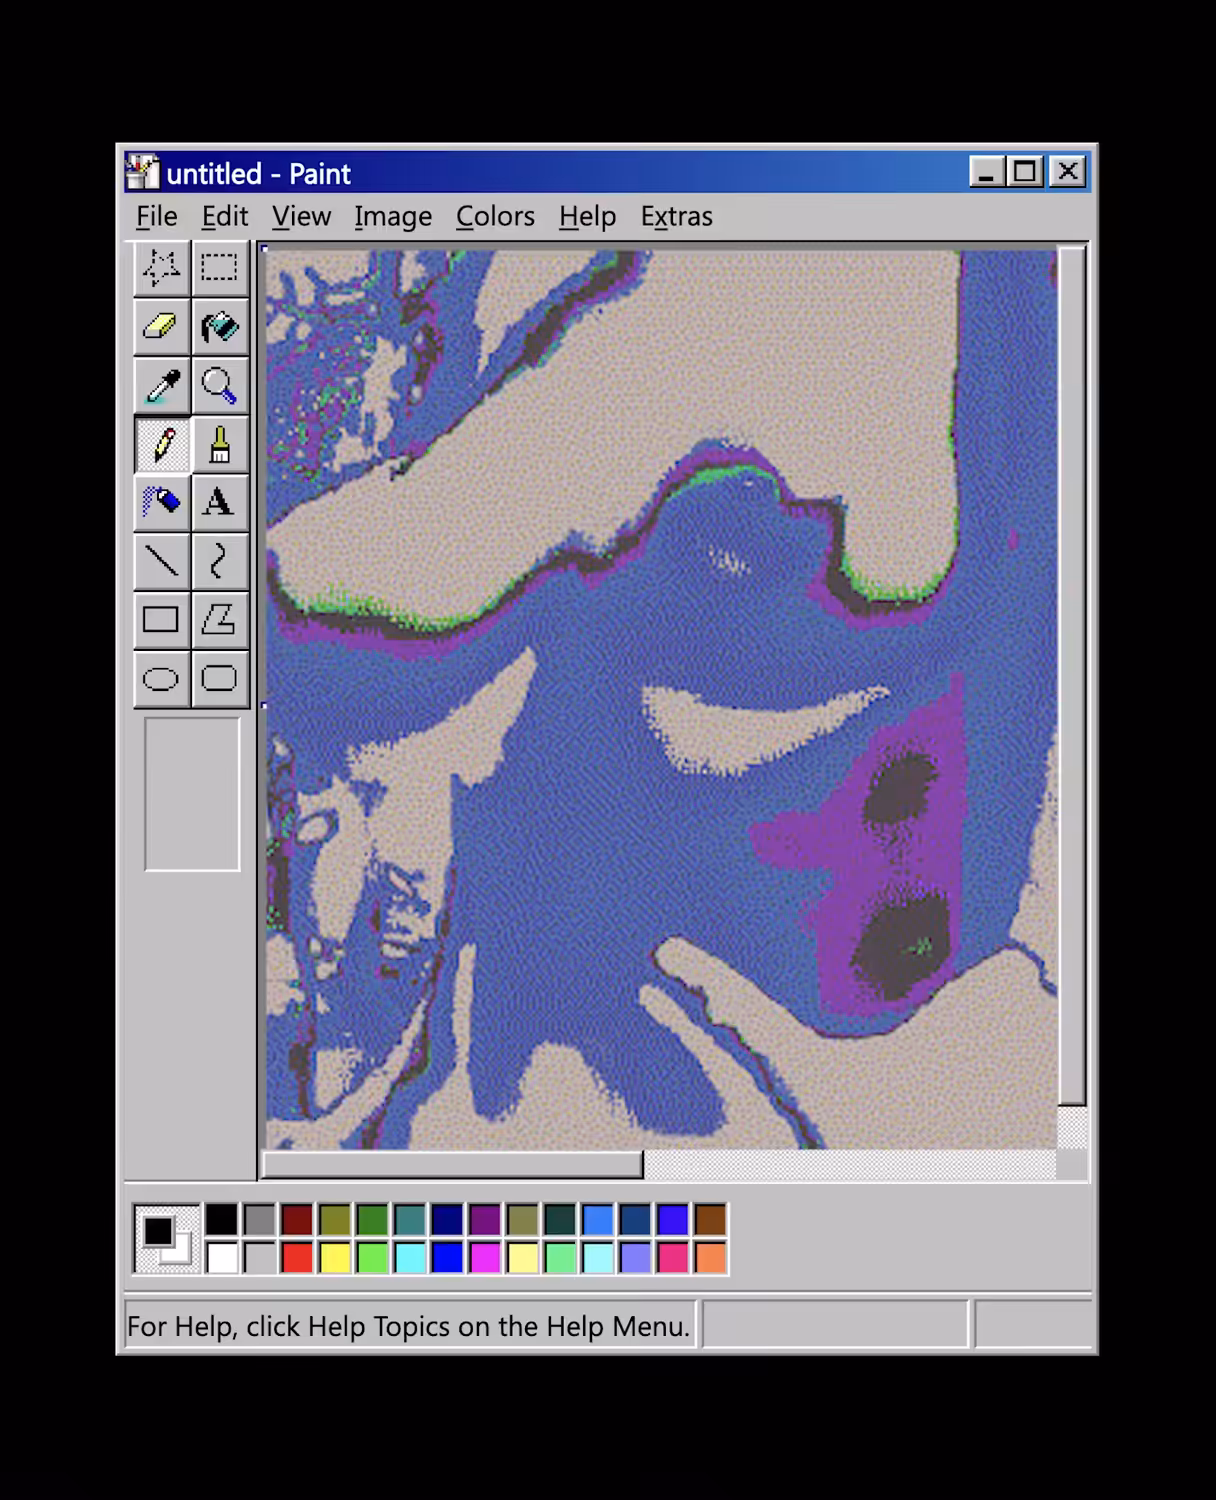Select the Rounded Rectangle tool

tap(220, 679)
